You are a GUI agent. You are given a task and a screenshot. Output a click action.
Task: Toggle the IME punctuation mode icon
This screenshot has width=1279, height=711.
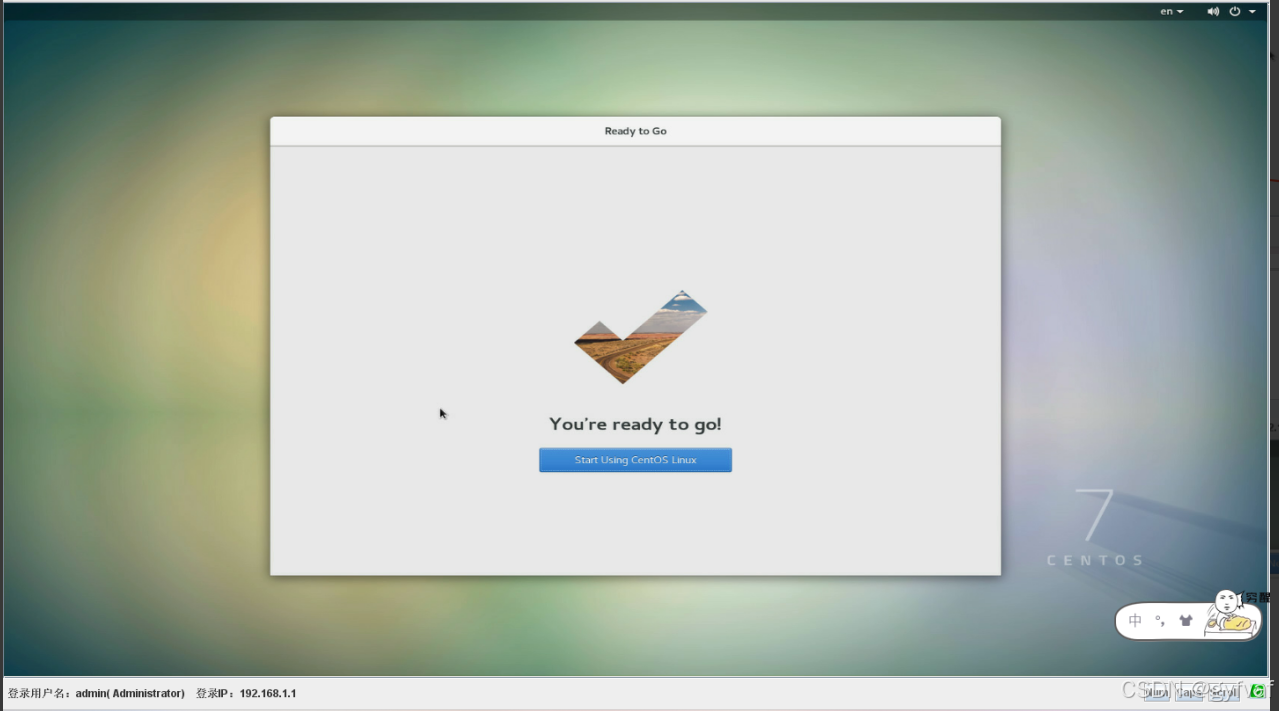(1160, 621)
